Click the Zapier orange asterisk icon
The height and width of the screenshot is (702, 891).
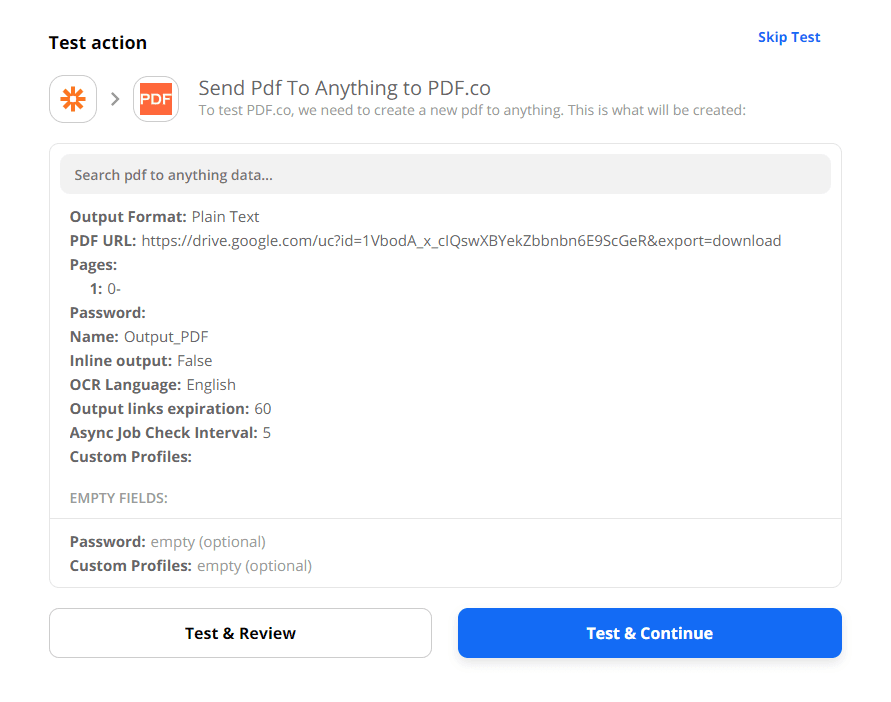click(x=73, y=99)
